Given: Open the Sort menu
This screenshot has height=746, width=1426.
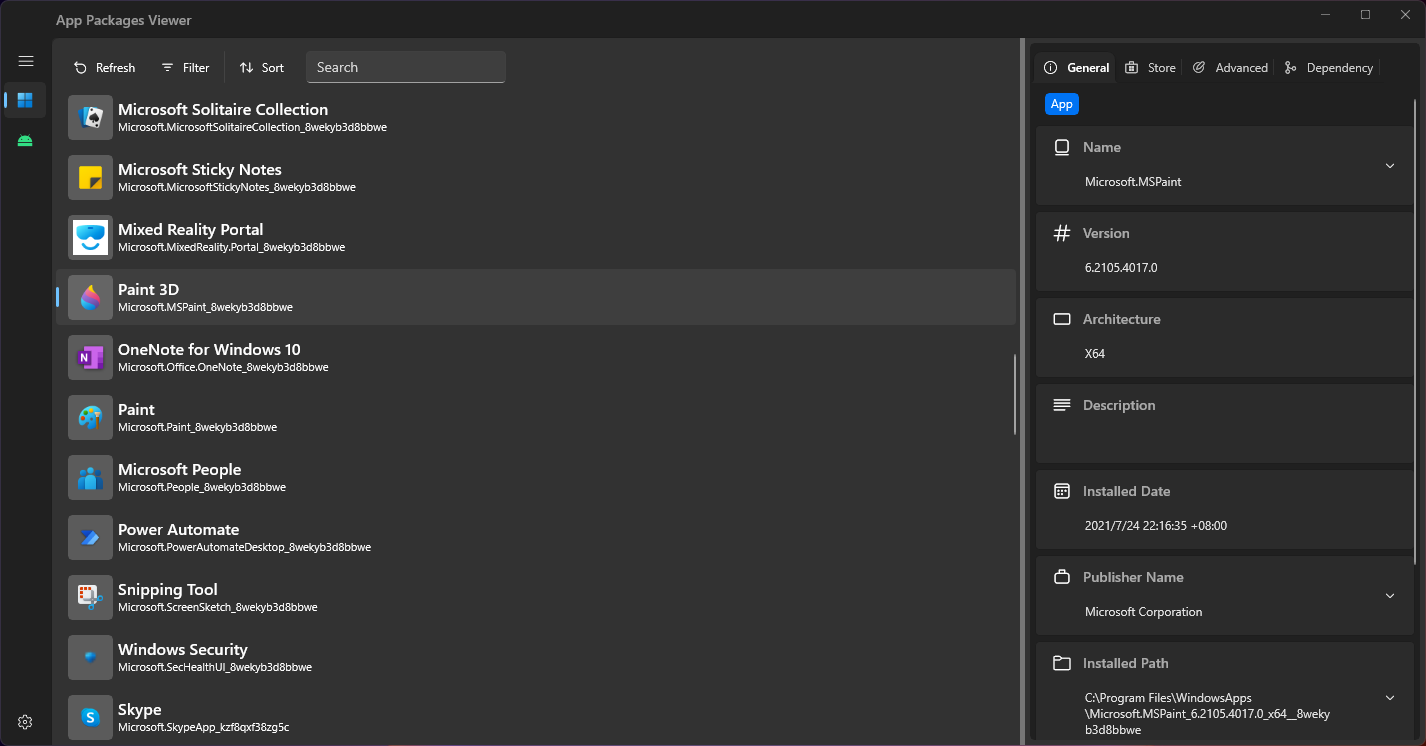Looking at the screenshot, I should [x=262, y=68].
